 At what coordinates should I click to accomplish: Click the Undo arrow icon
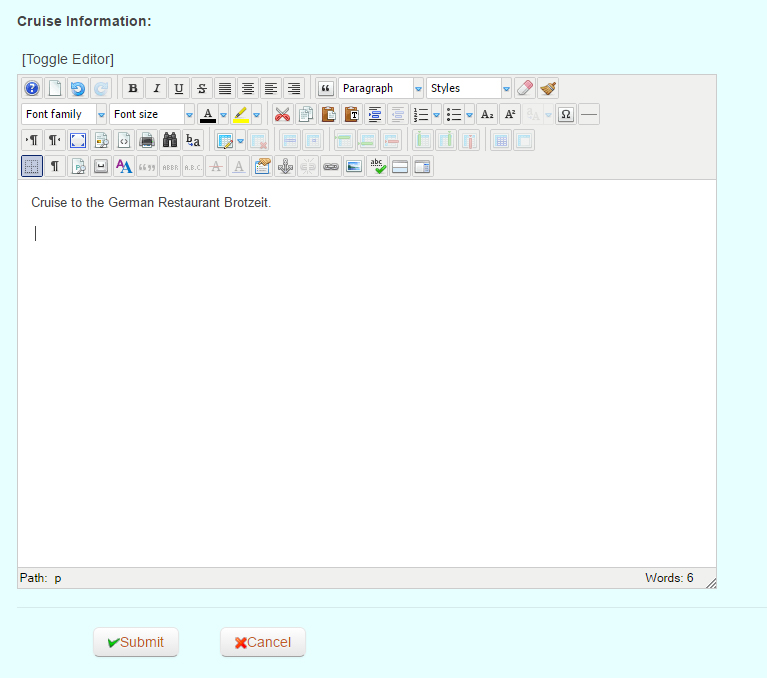click(x=78, y=88)
